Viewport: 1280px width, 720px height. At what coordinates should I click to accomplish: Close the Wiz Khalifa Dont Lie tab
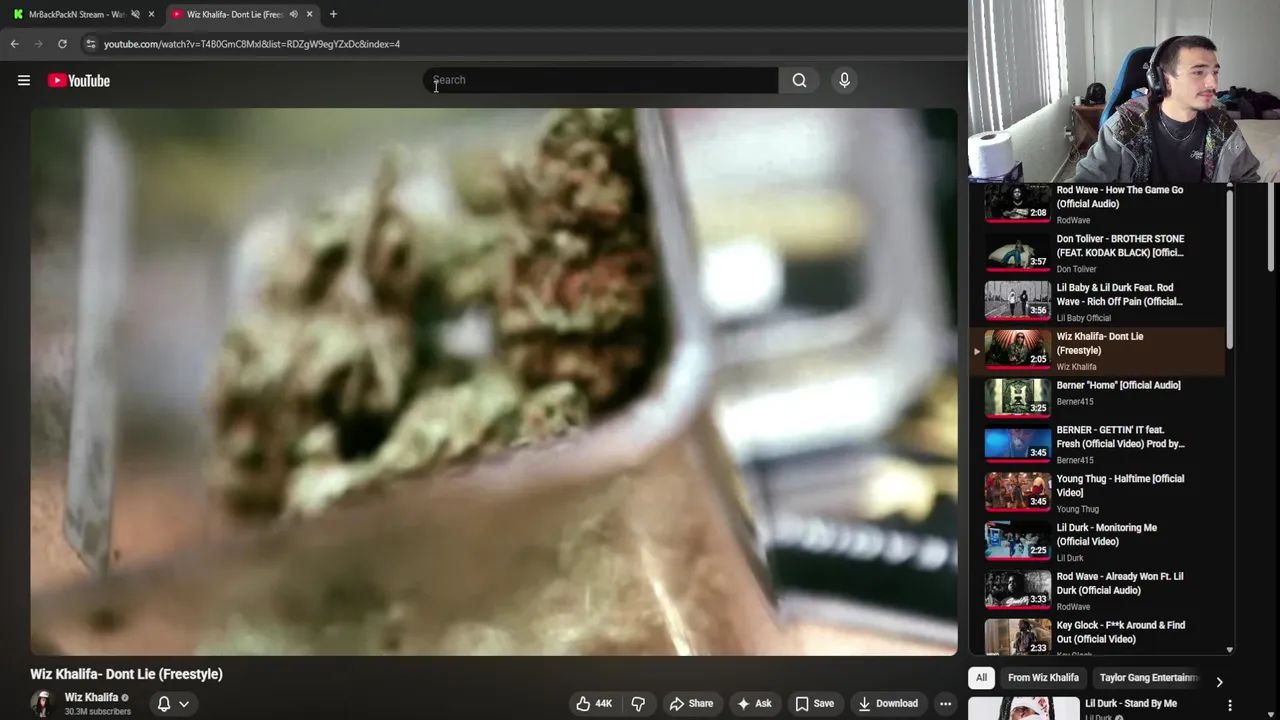tap(309, 14)
